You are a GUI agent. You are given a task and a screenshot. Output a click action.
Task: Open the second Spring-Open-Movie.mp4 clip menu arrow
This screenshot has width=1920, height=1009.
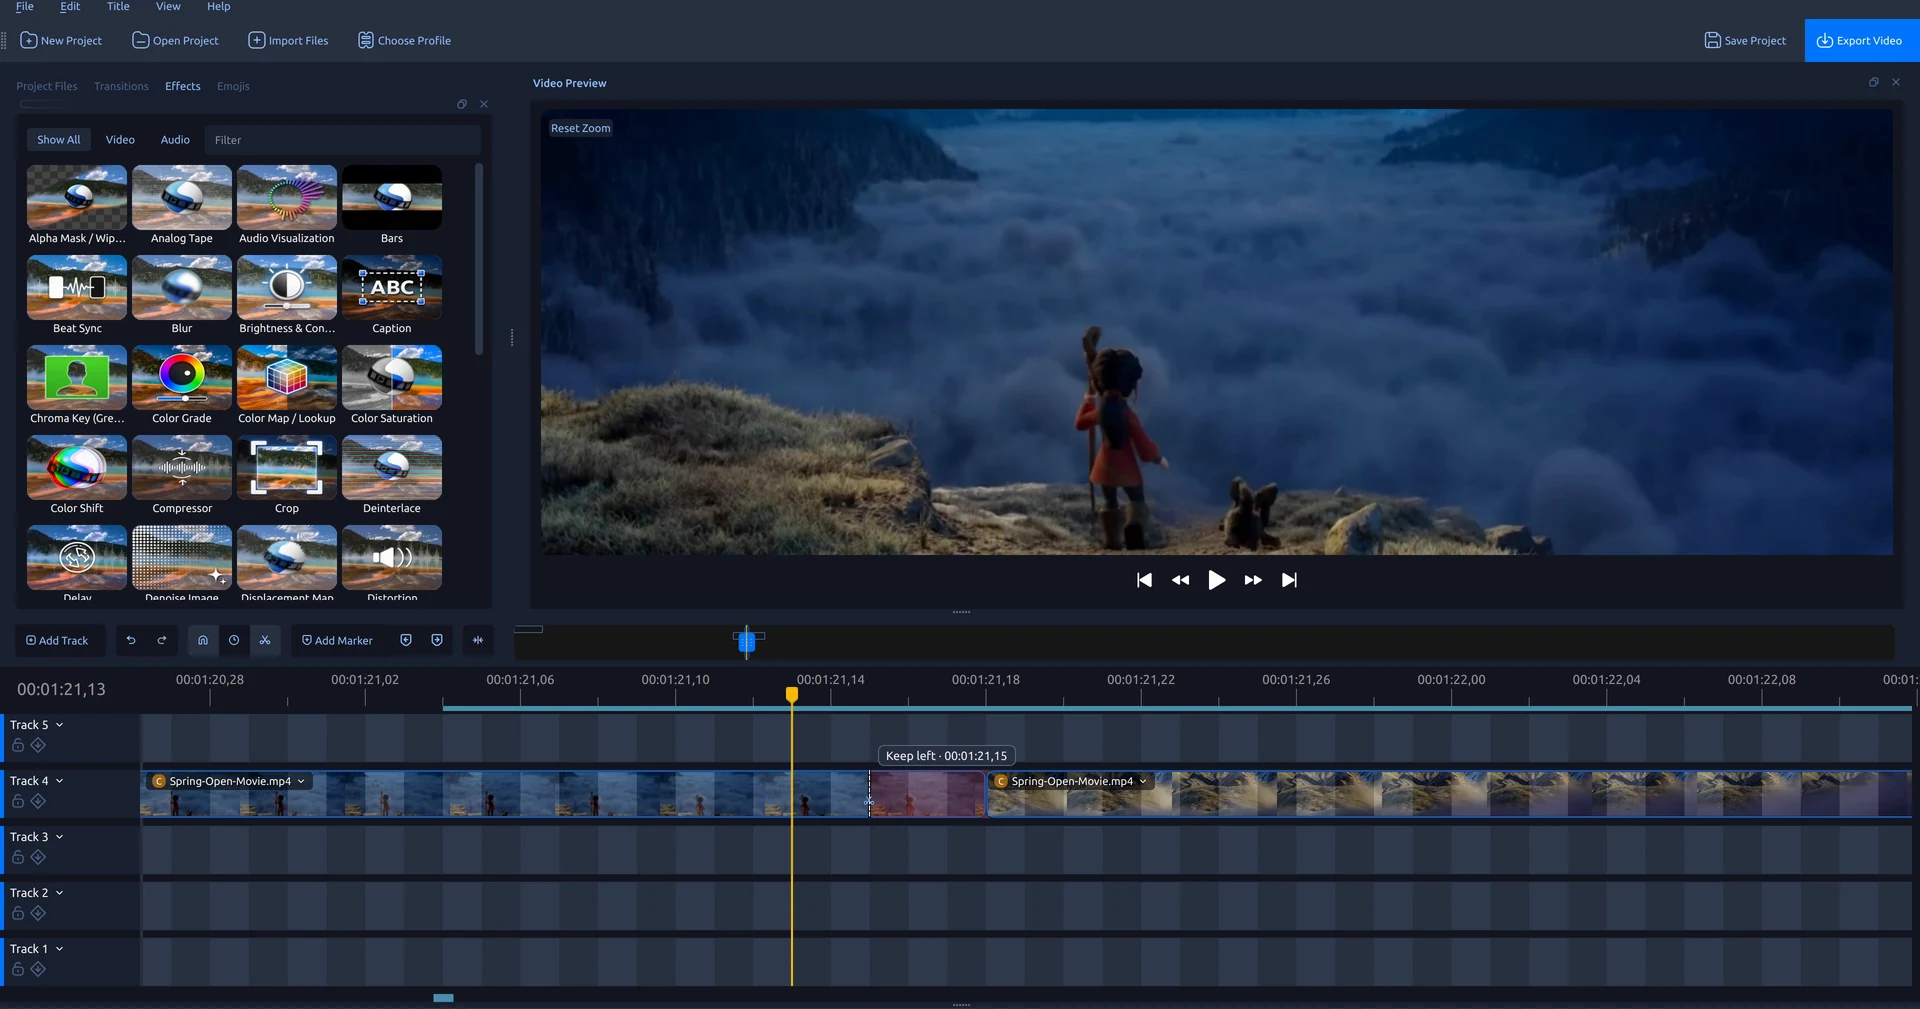[1143, 781]
